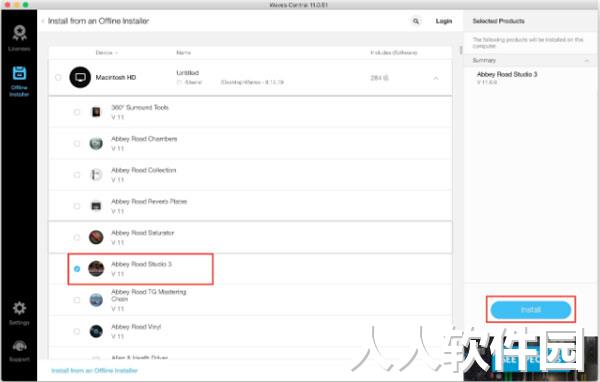
Task: Check the 360° Surround Tools checkbox
Action: point(77,112)
